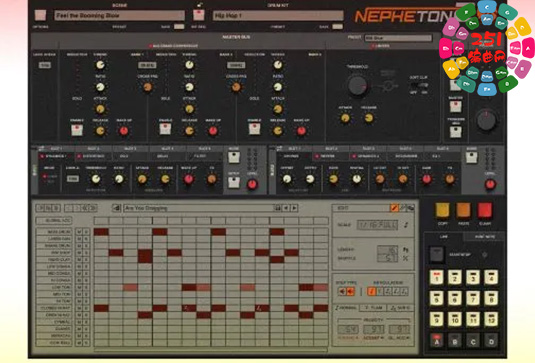This screenshot has width=535, height=363.
Task: Open the Options button at top left
Action: point(40,15)
